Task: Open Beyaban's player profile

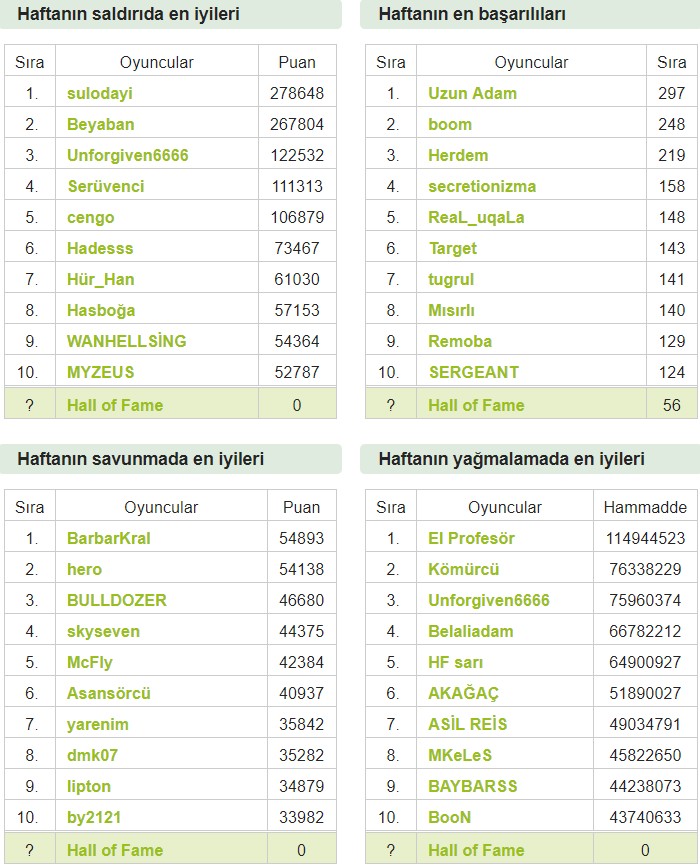Action: [101, 124]
